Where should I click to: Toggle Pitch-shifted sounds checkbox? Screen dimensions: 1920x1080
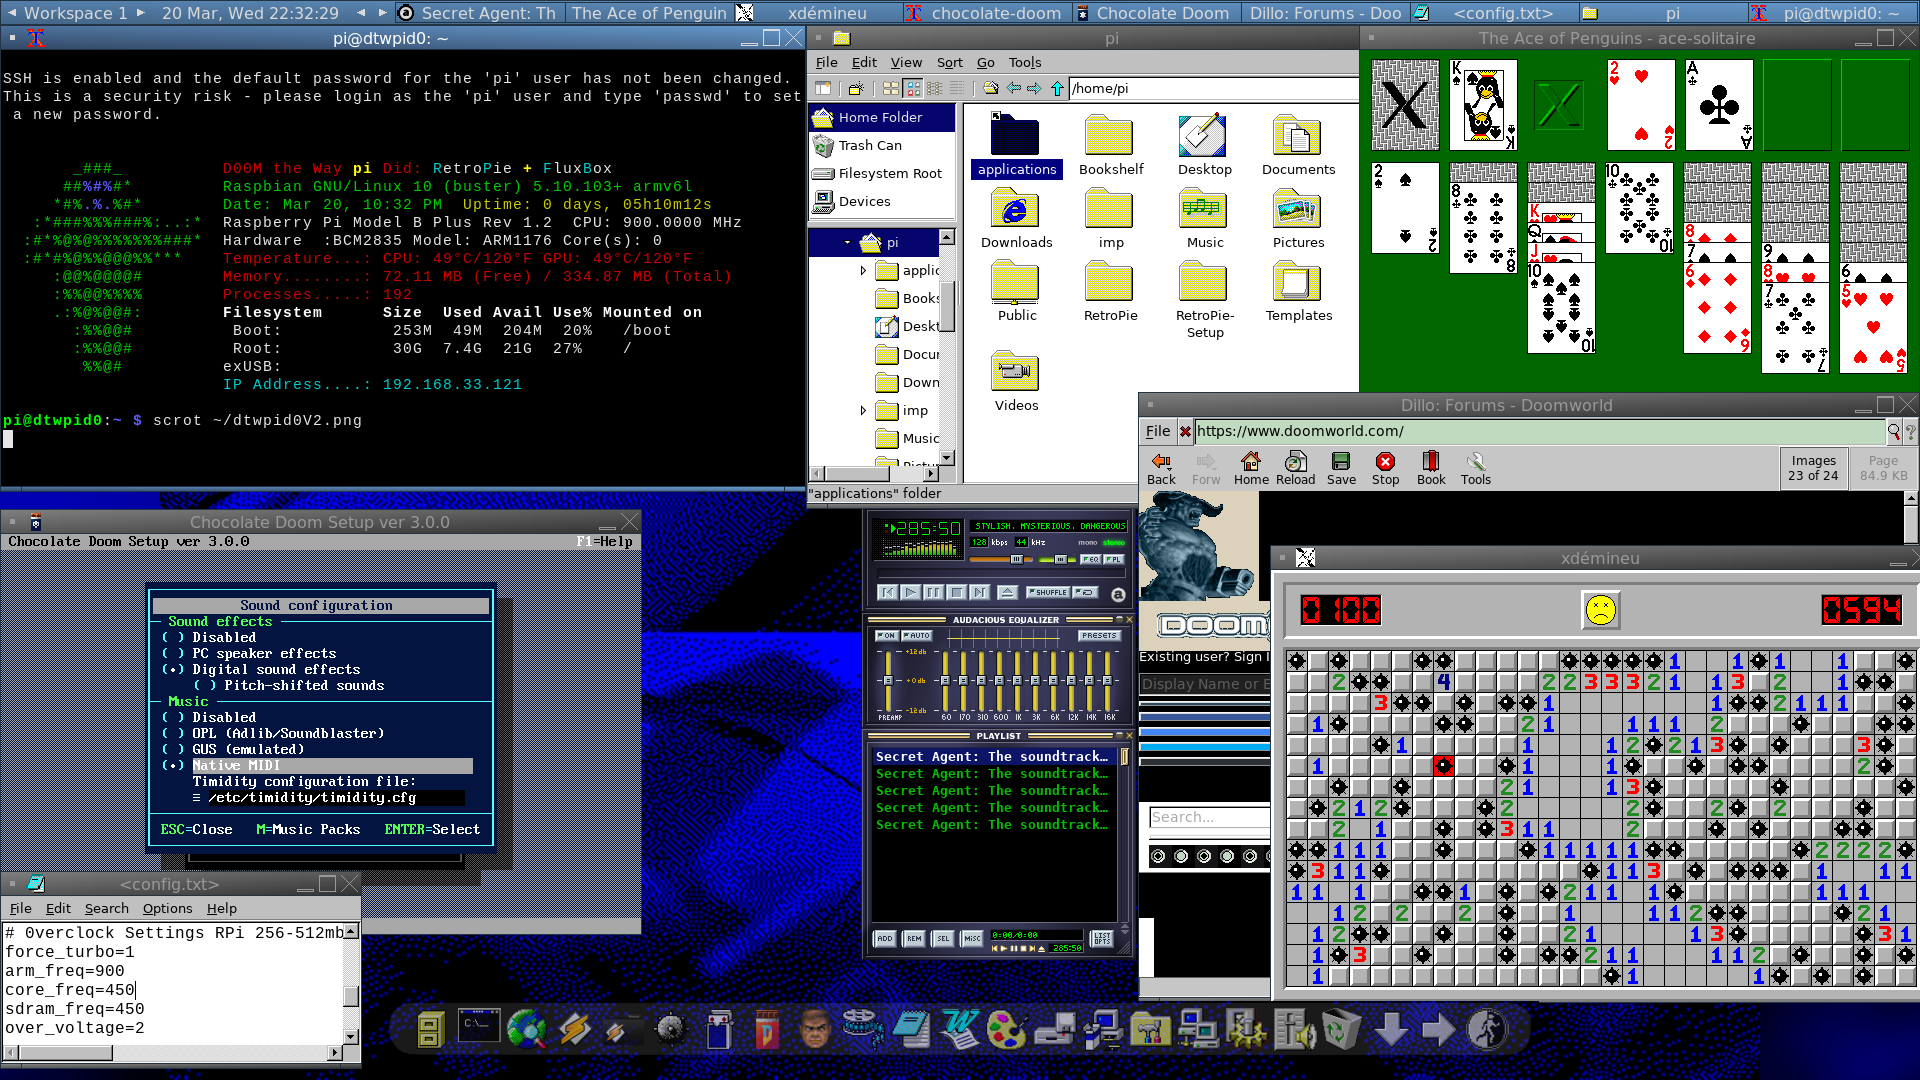(x=289, y=686)
